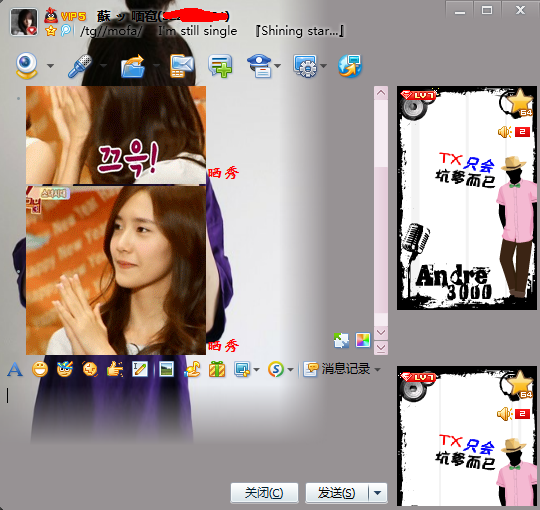Open pointing hand multi-function input icon
Image resolution: width=540 pixels, height=510 pixels.
115,370
